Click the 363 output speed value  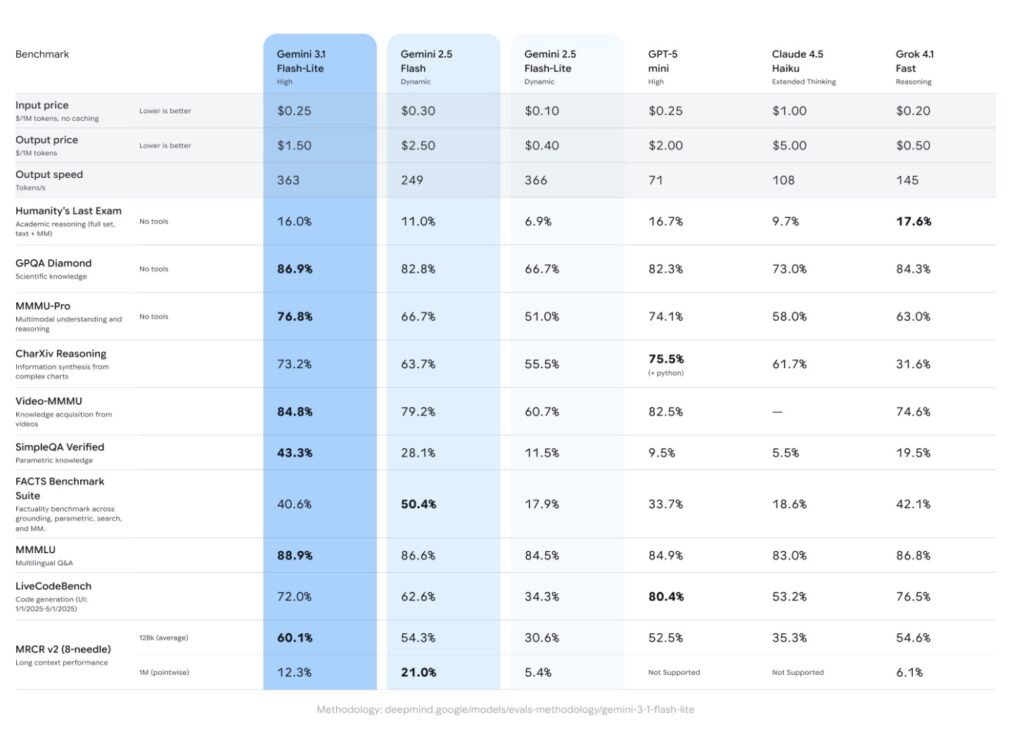tap(288, 180)
